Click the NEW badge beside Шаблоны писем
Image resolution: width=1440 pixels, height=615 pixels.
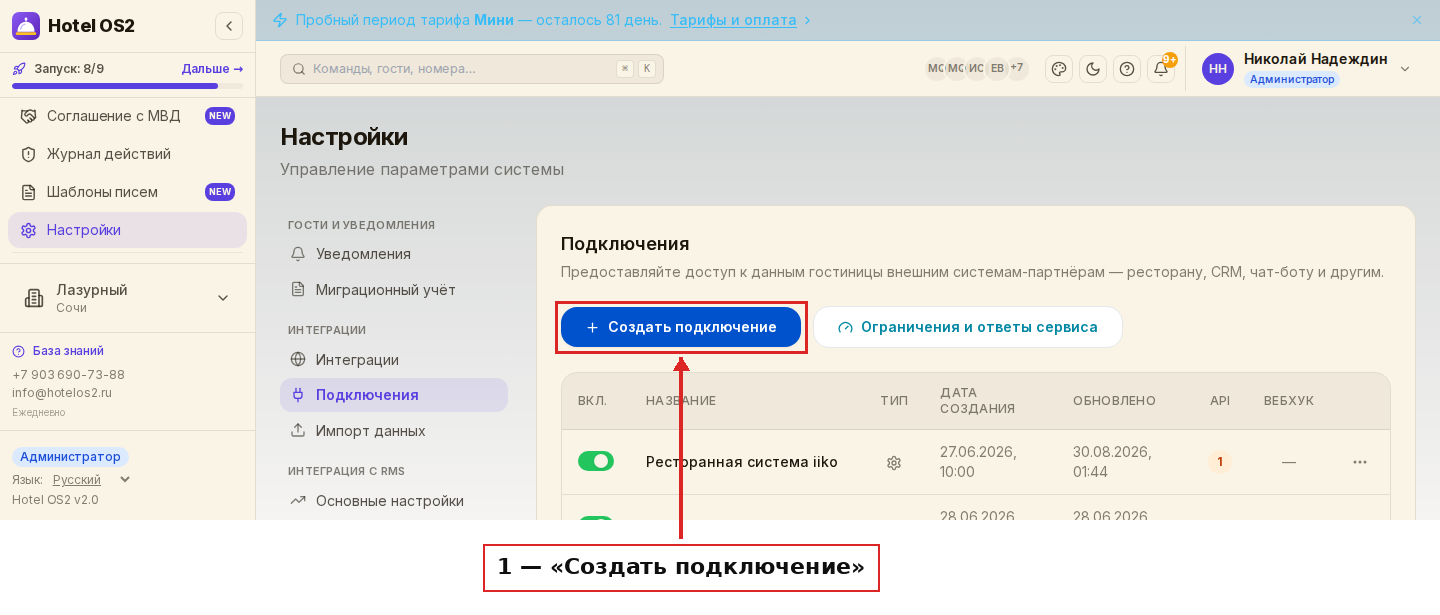(220, 192)
